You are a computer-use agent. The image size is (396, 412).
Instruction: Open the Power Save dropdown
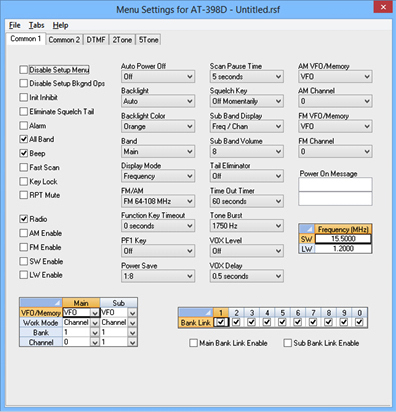158,276
